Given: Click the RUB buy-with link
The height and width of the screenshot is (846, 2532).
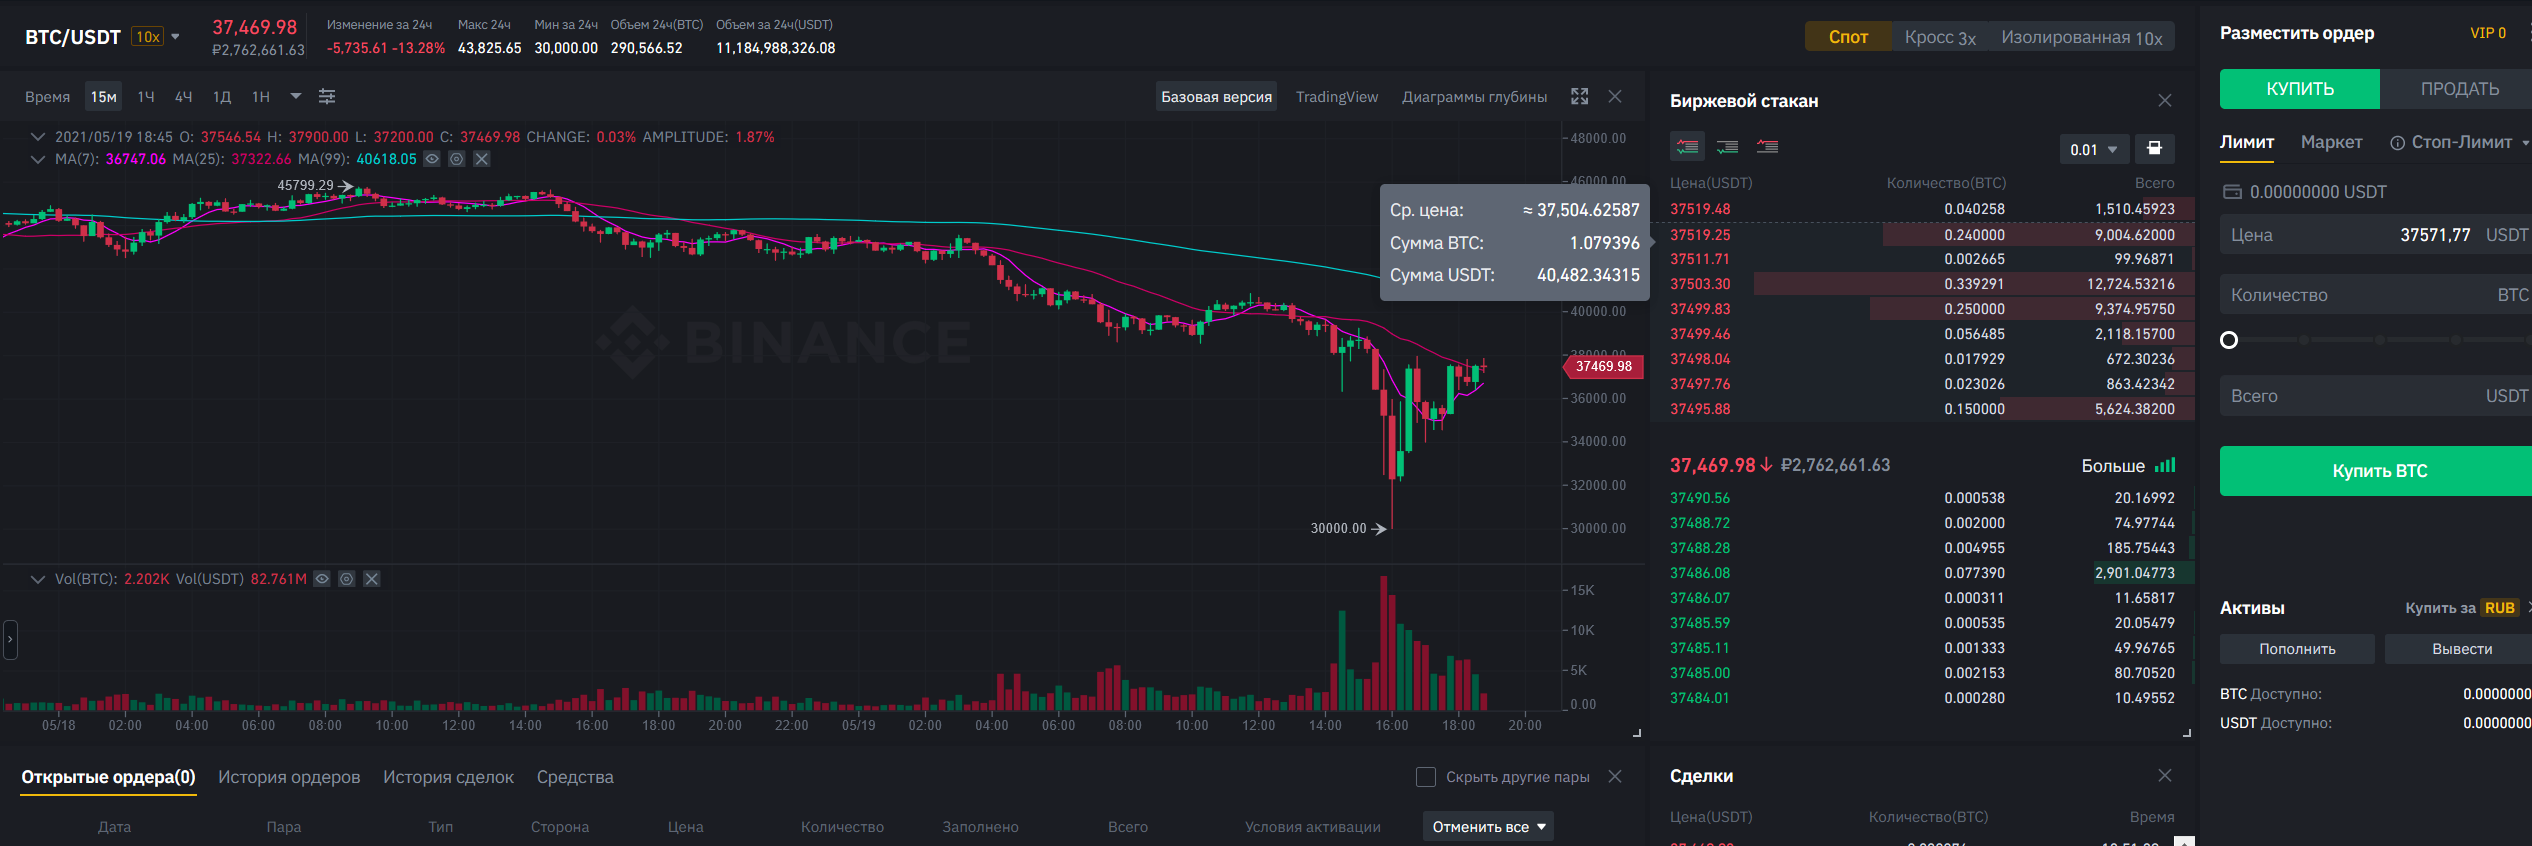Looking at the screenshot, I should click(2499, 608).
